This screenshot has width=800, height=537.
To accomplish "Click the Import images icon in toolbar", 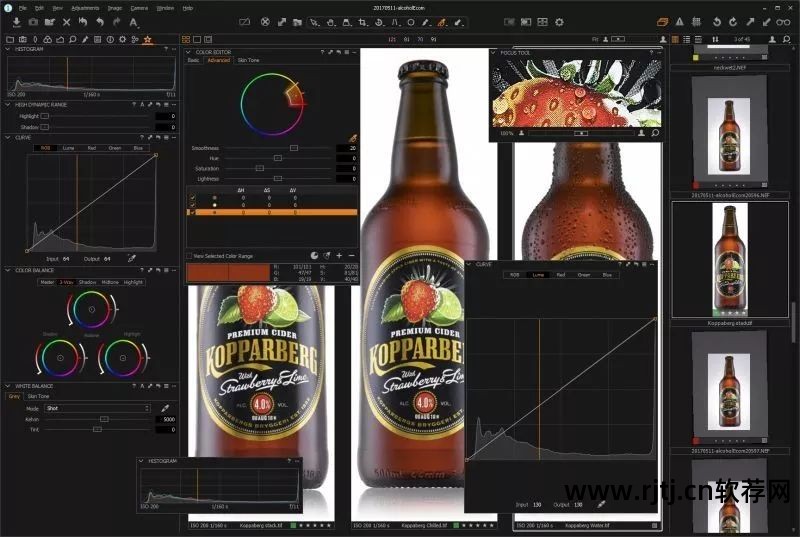I will [17, 21].
